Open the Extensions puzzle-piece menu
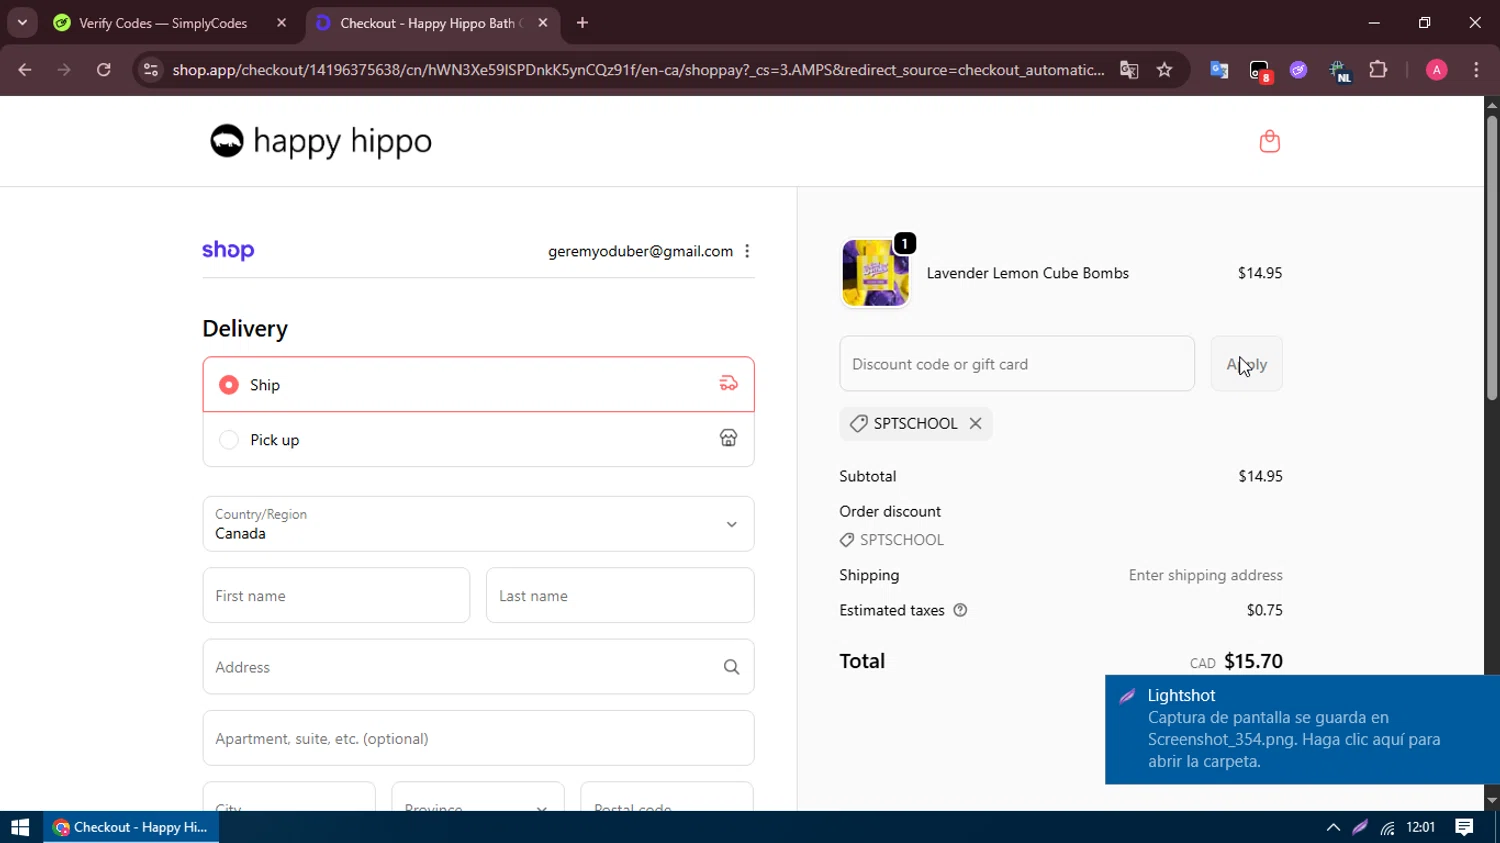The width and height of the screenshot is (1500, 843). coord(1378,70)
